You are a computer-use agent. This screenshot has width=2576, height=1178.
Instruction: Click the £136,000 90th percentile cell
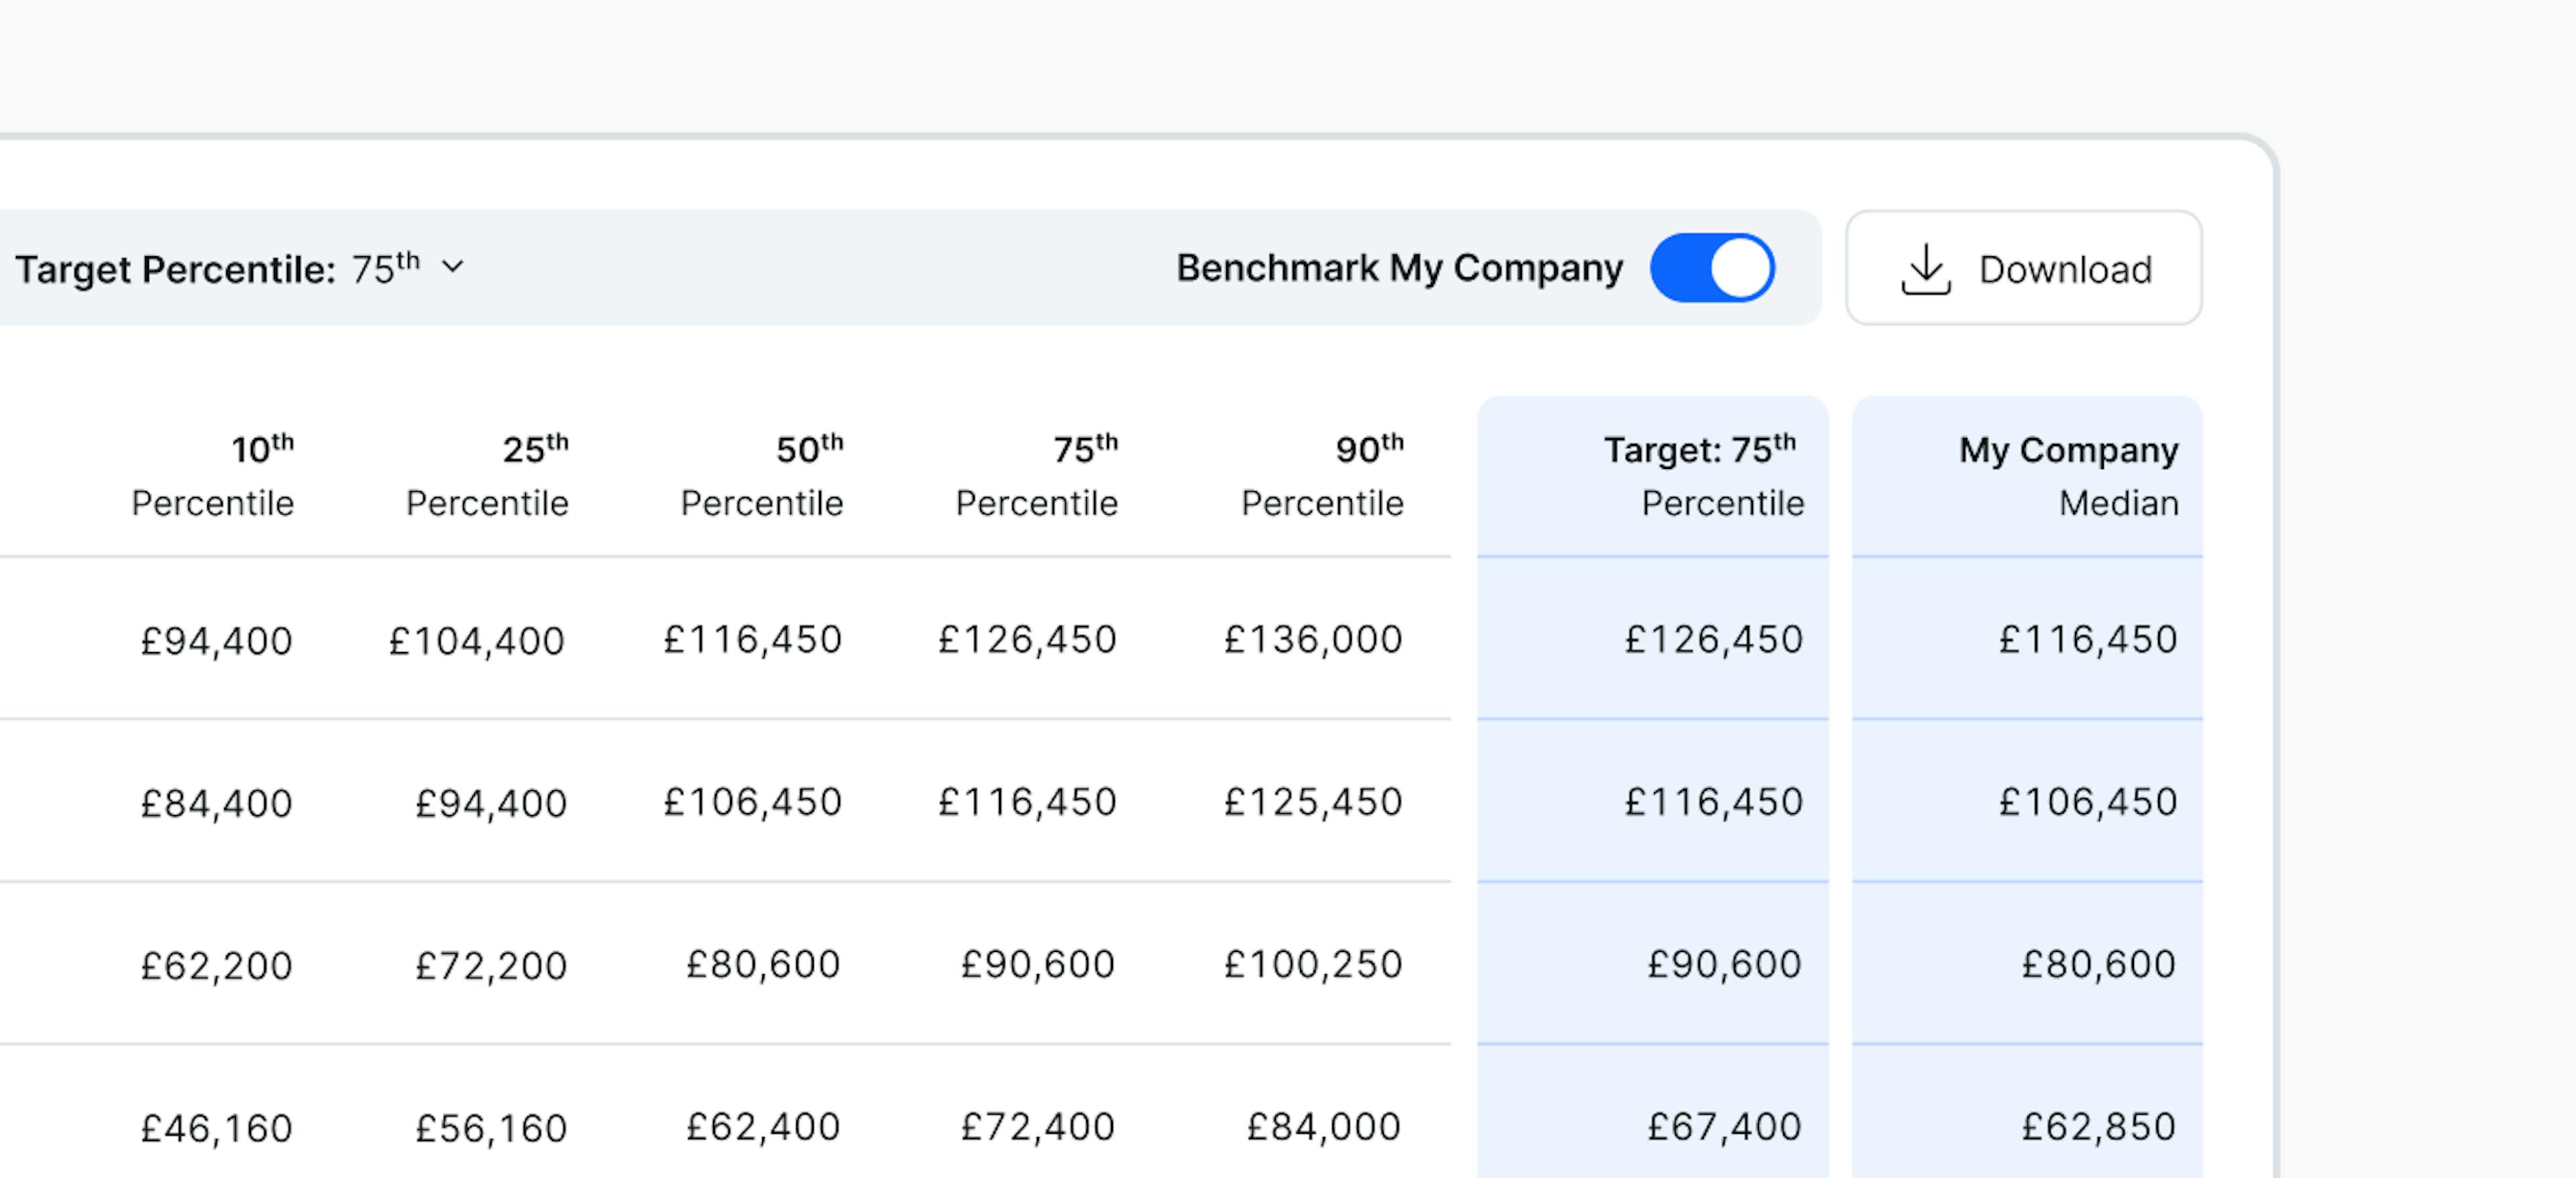click(1313, 639)
